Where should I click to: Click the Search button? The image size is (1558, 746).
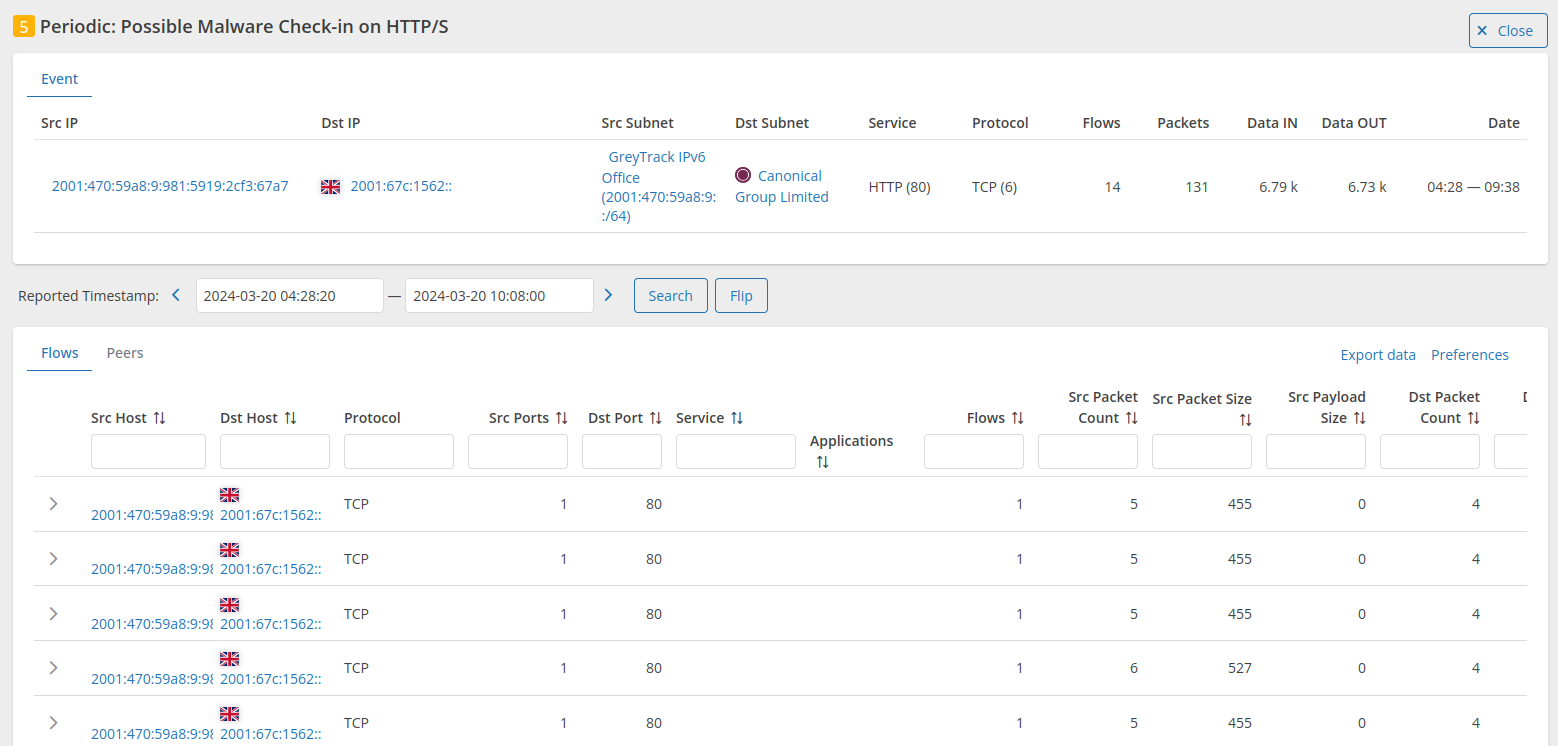point(670,295)
